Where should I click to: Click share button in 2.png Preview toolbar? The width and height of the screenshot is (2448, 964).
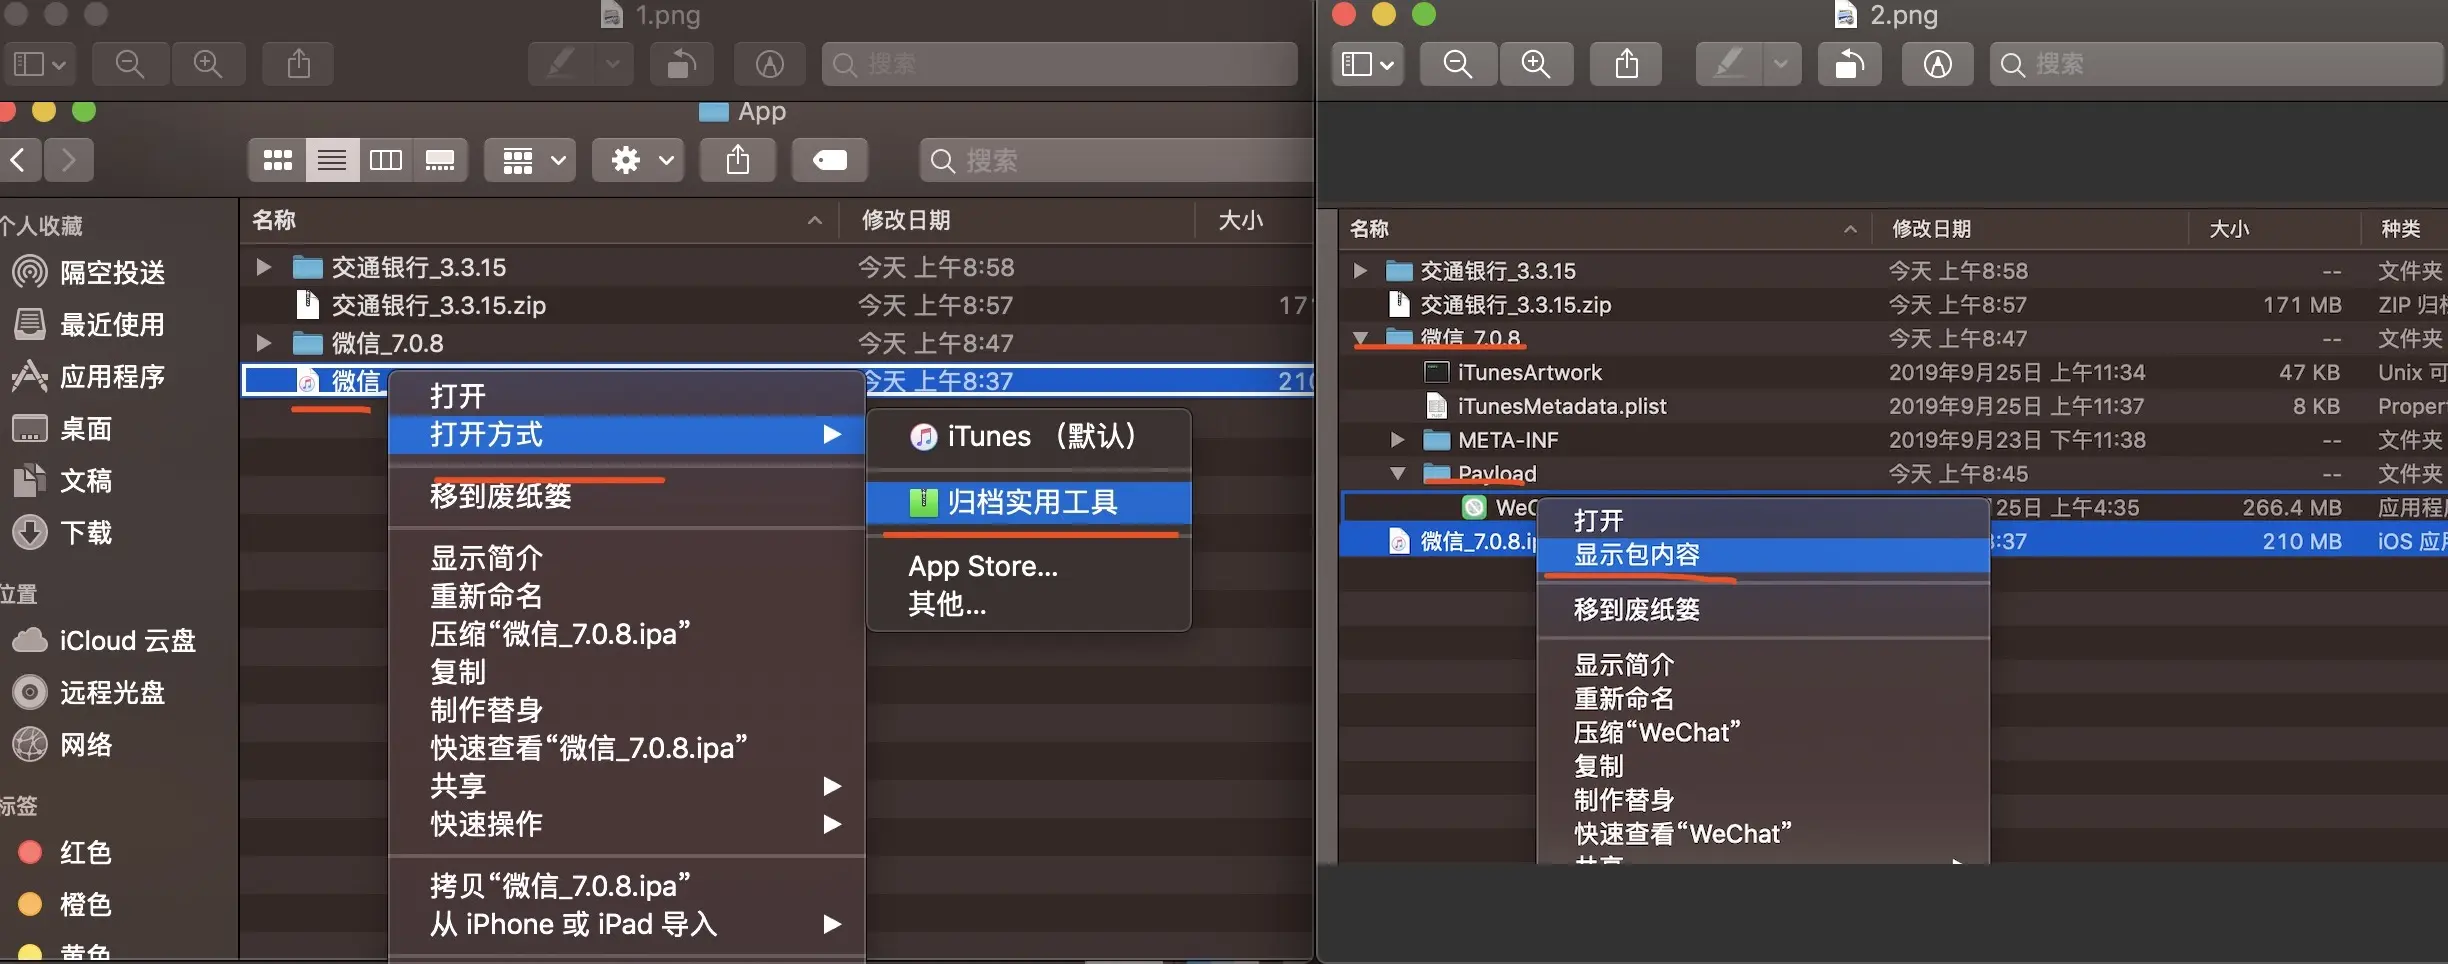[1627, 64]
